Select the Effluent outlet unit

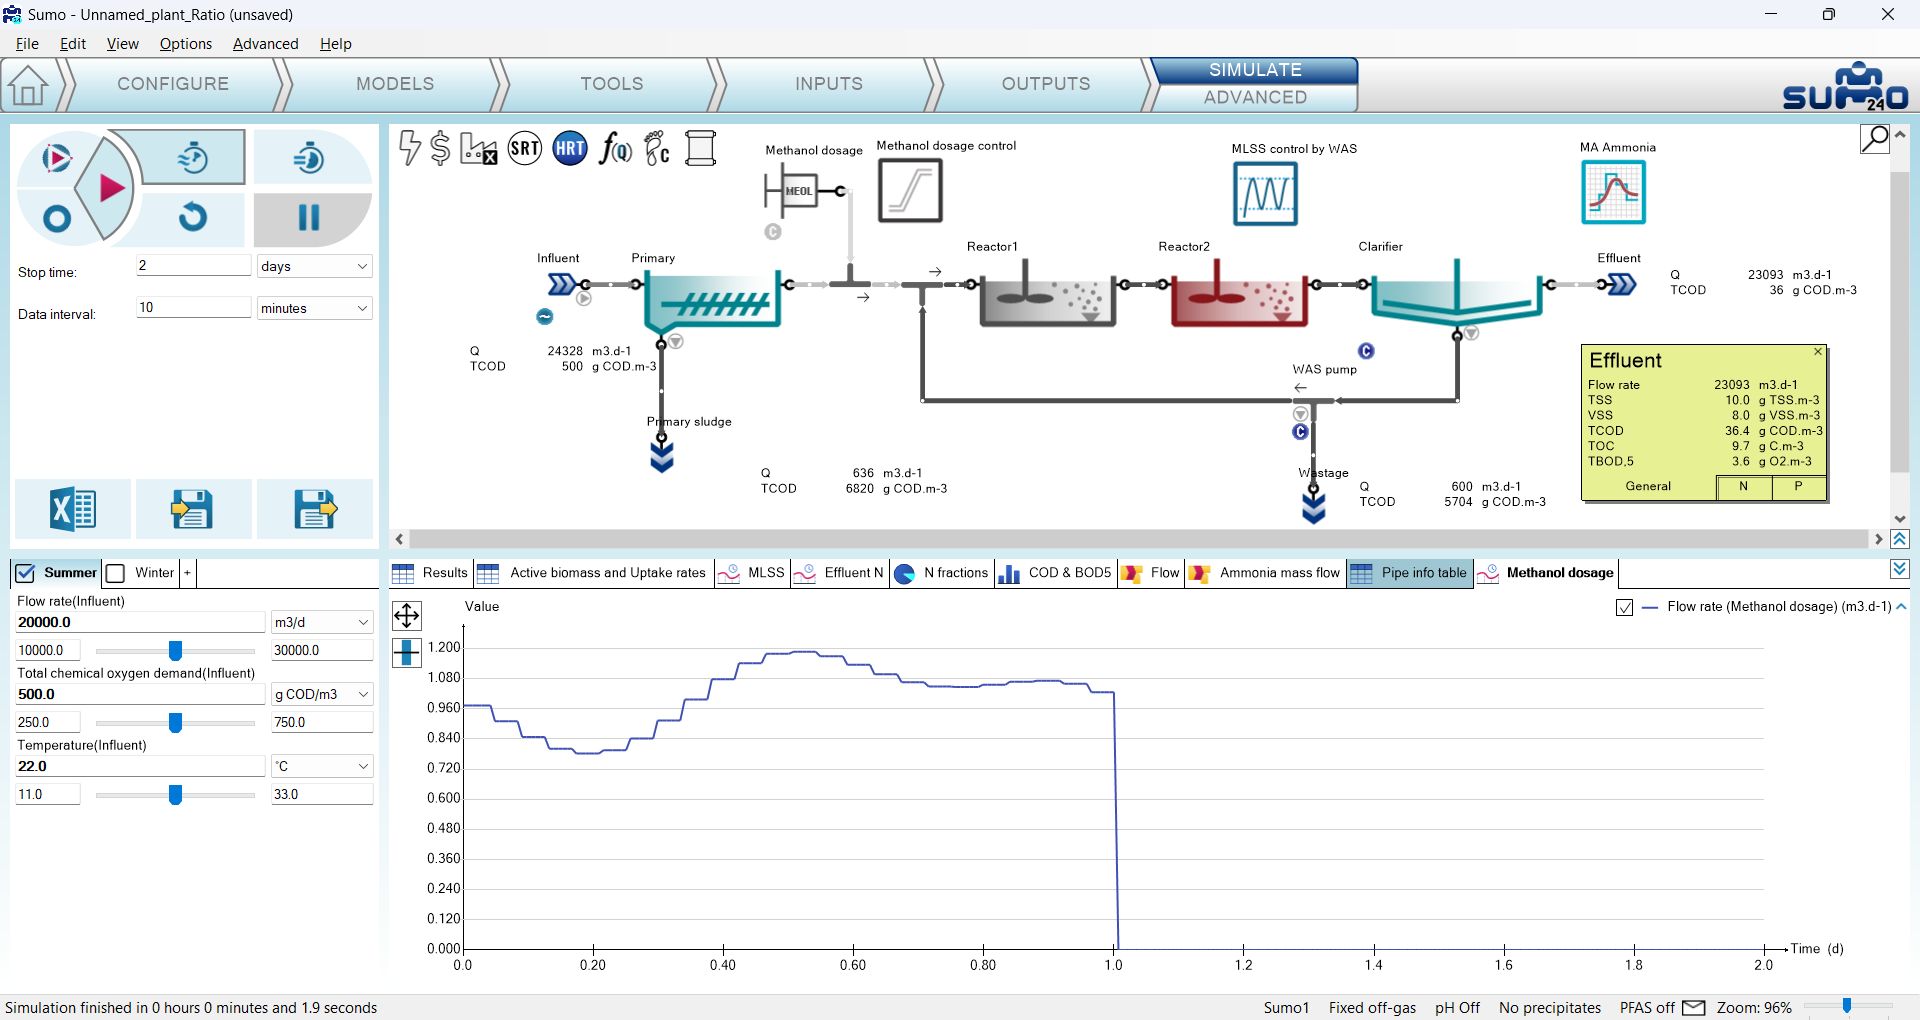1619,285
